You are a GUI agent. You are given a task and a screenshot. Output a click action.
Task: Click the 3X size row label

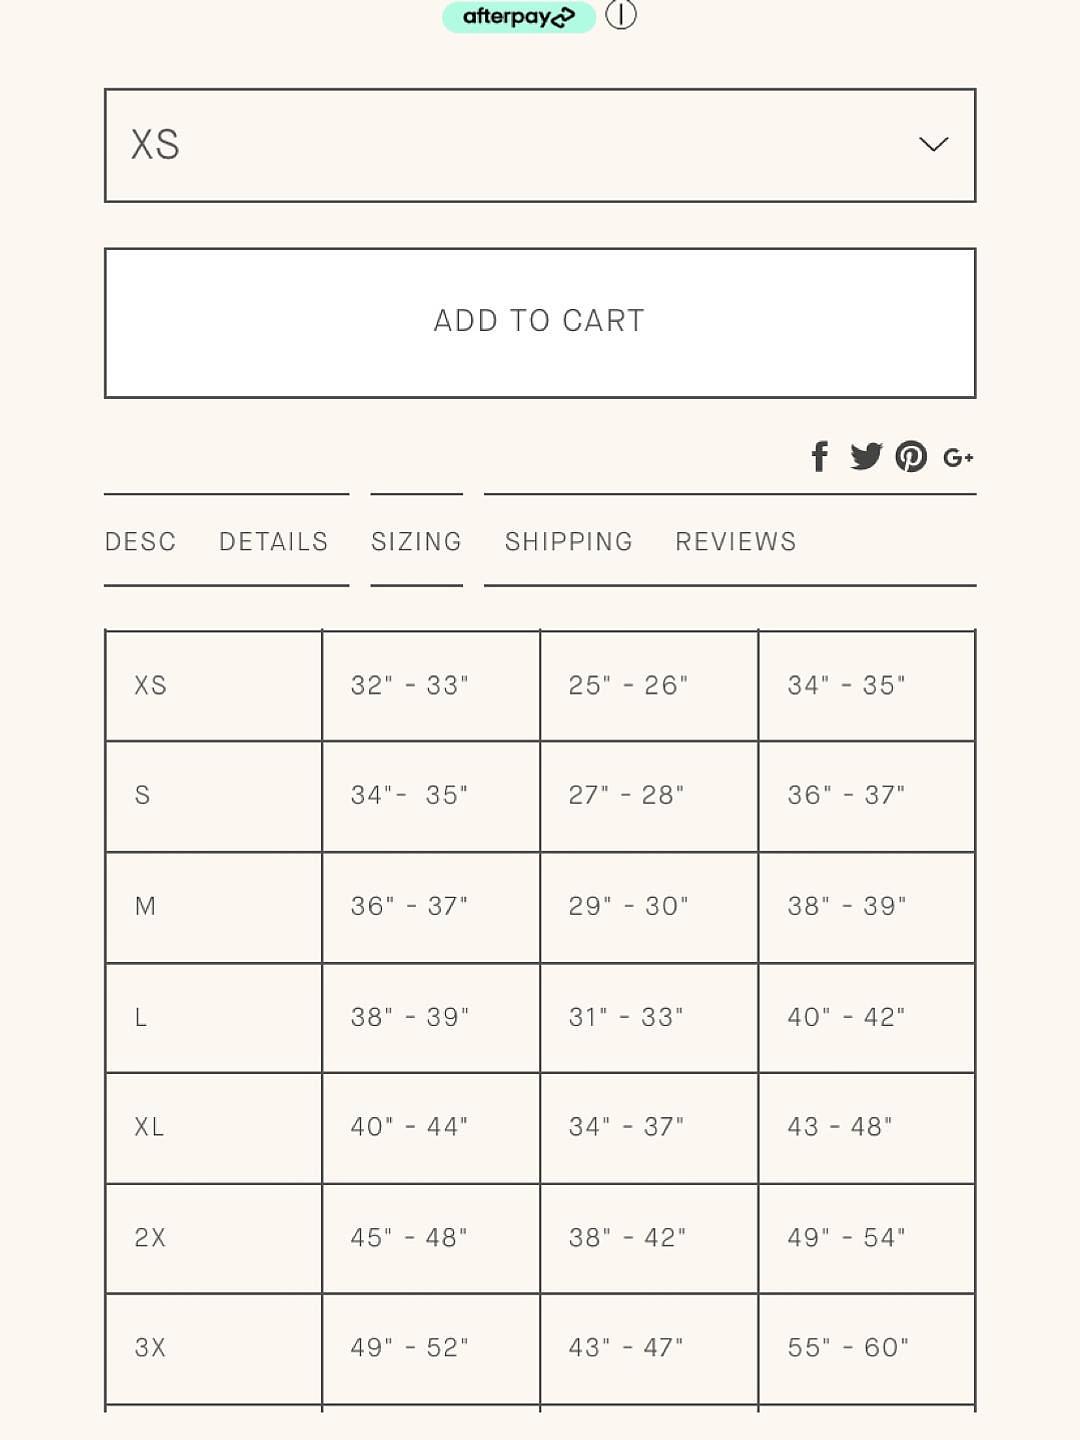click(x=213, y=1348)
